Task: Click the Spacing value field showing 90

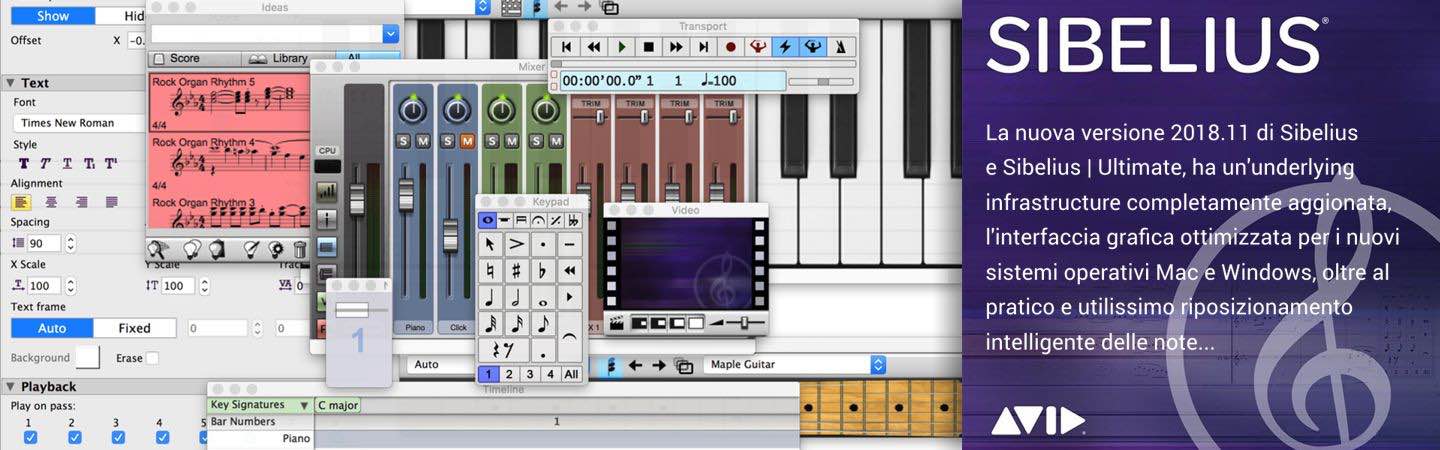Action: (x=44, y=243)
